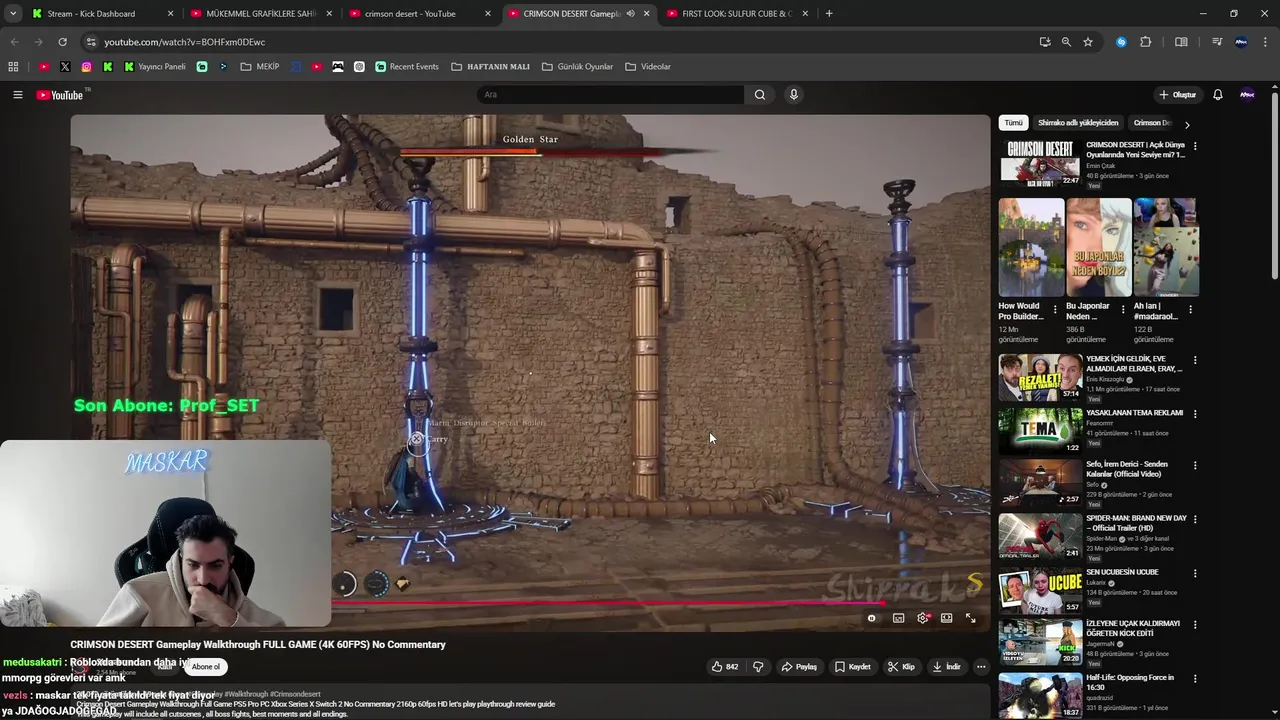Open Chrome zoom magnifier in address bar
This screenshot has height=720, width=1280.
click(x=1066, y=42)
